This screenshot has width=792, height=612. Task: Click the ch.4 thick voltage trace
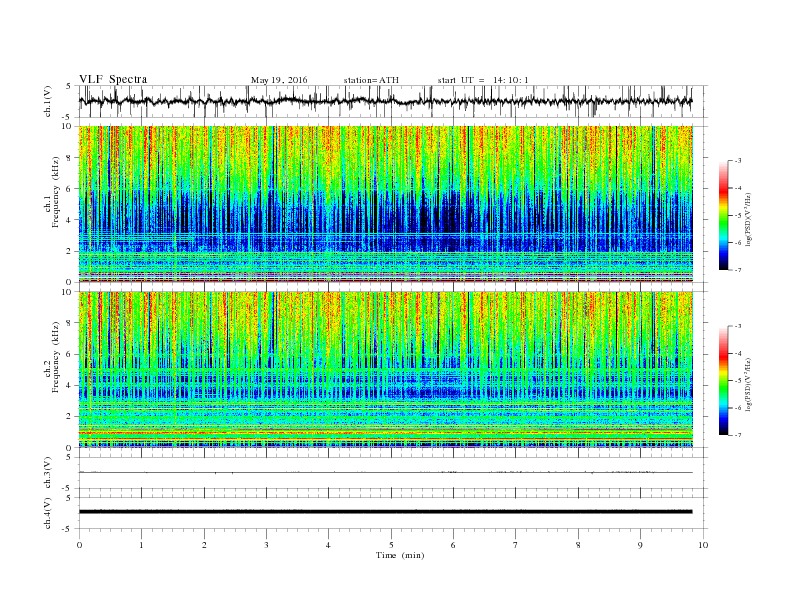(x=386, y=512)
